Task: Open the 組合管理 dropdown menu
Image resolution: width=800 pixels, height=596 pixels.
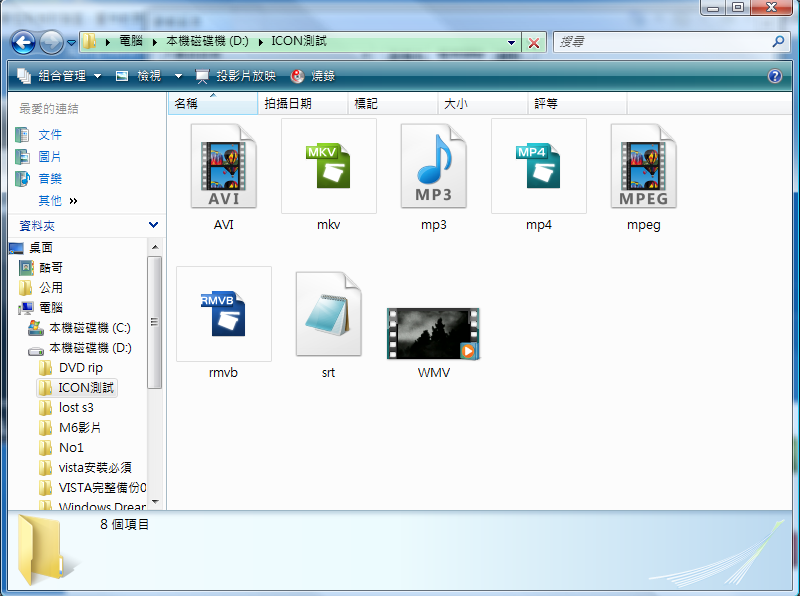Action: point(60,76)
